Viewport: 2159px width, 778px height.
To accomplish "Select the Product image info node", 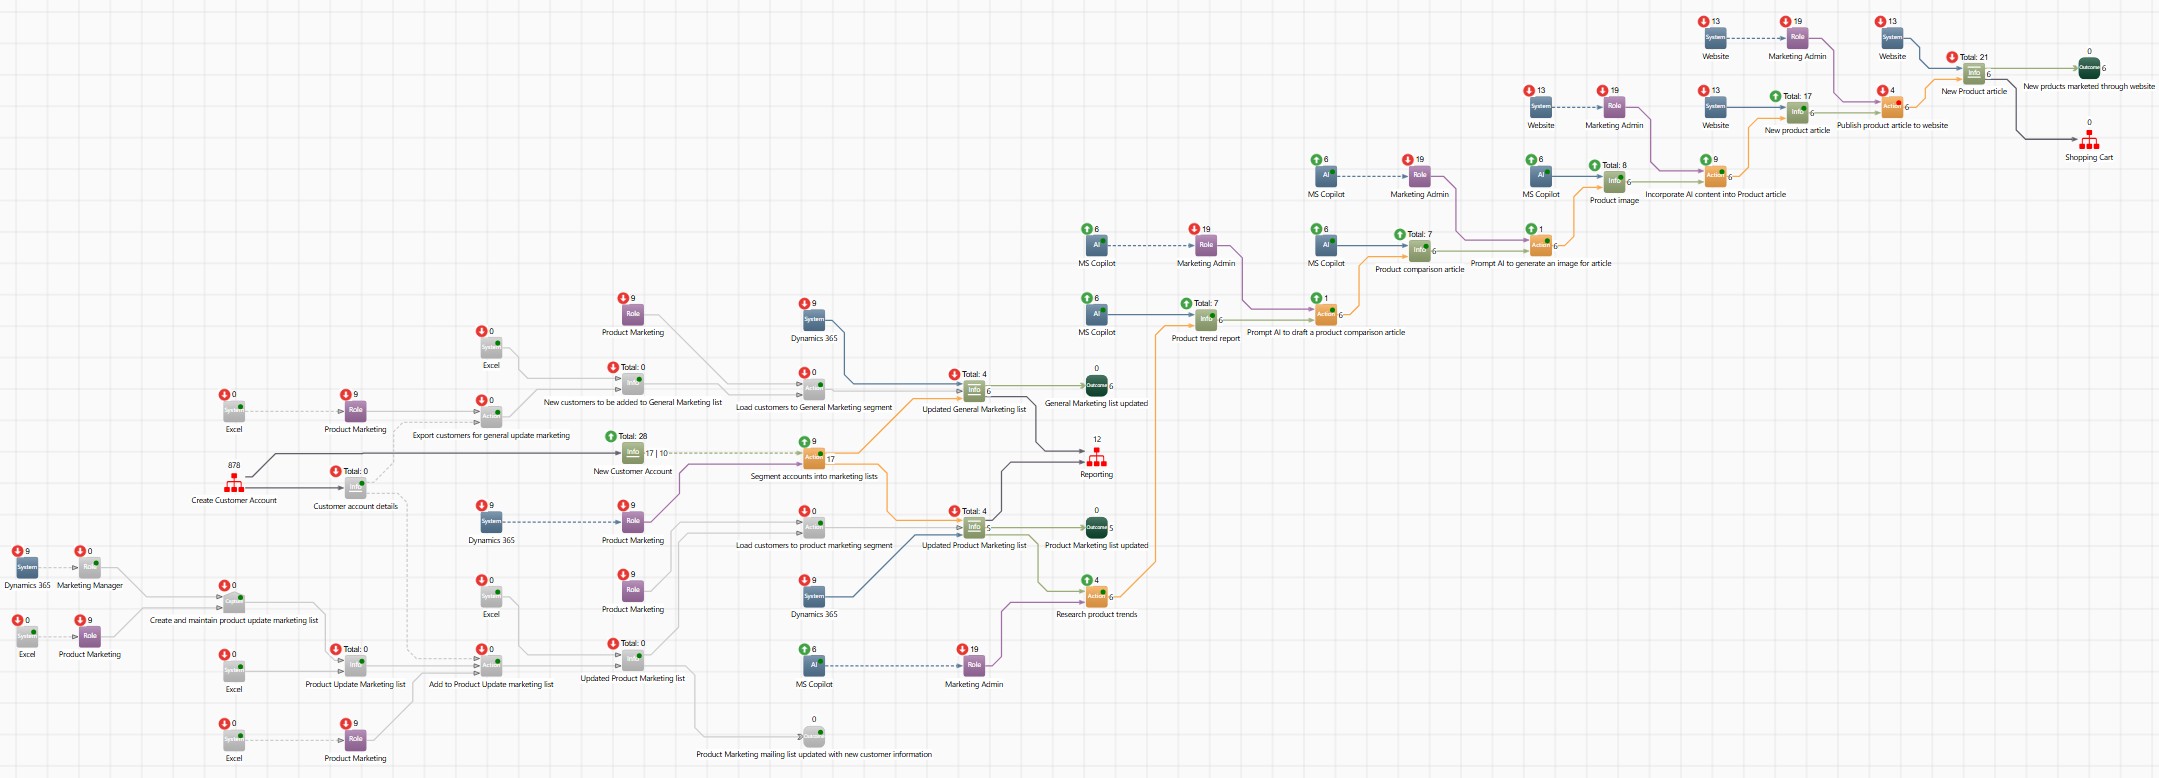I will pyautogui.click(x=1614, y=182).
